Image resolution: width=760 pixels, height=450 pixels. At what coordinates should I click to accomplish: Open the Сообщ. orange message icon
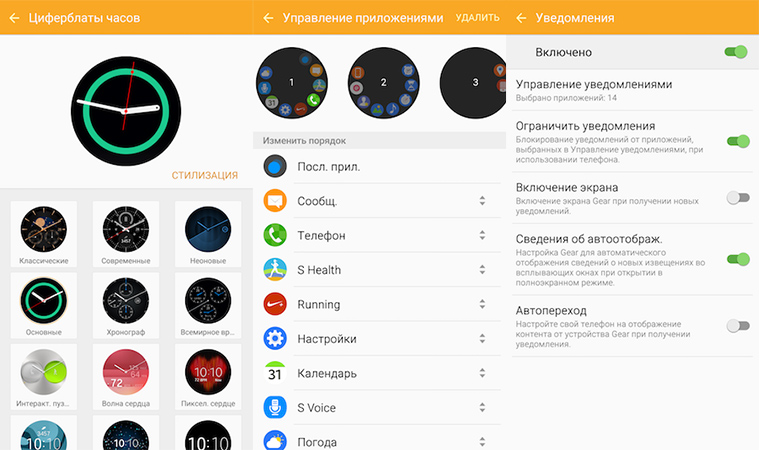pos(275,201)
